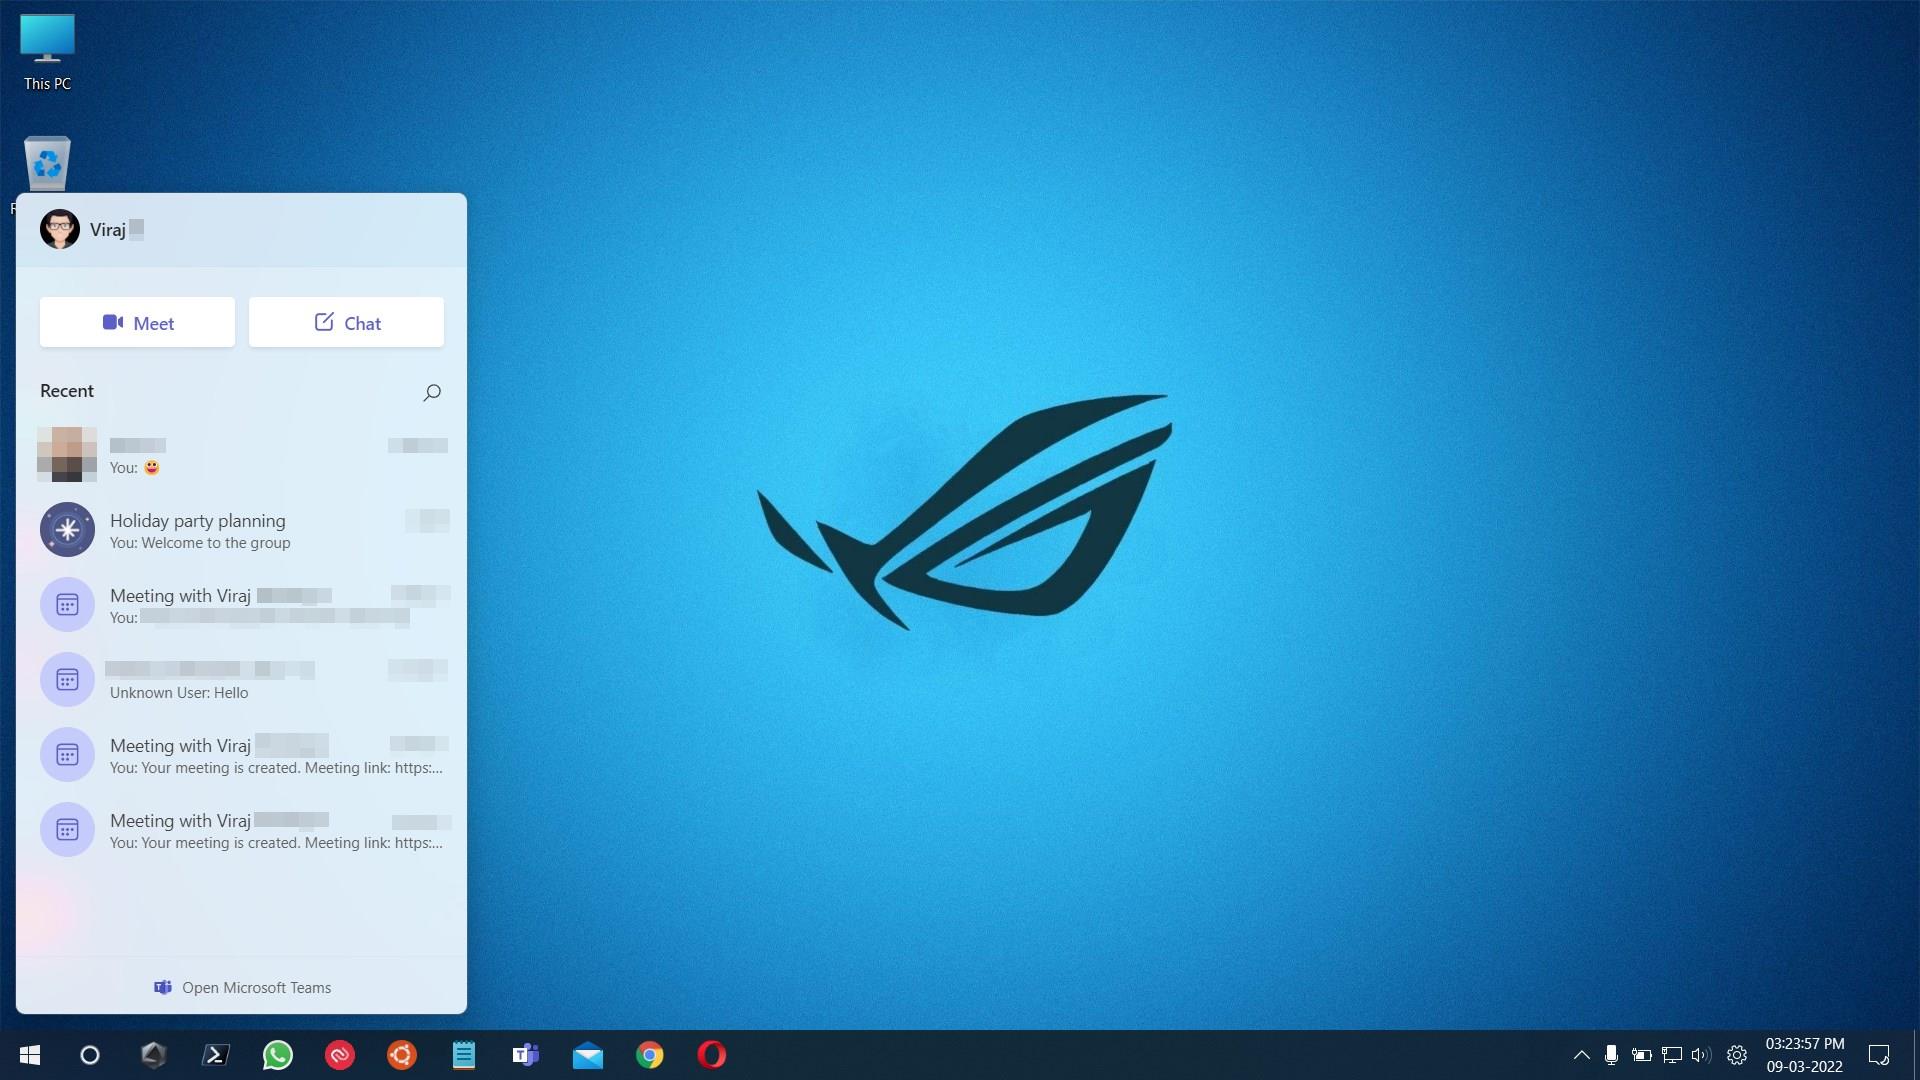Select the Recycle Bin desktop icon
1920x1080 pixels.
(47, 164)
